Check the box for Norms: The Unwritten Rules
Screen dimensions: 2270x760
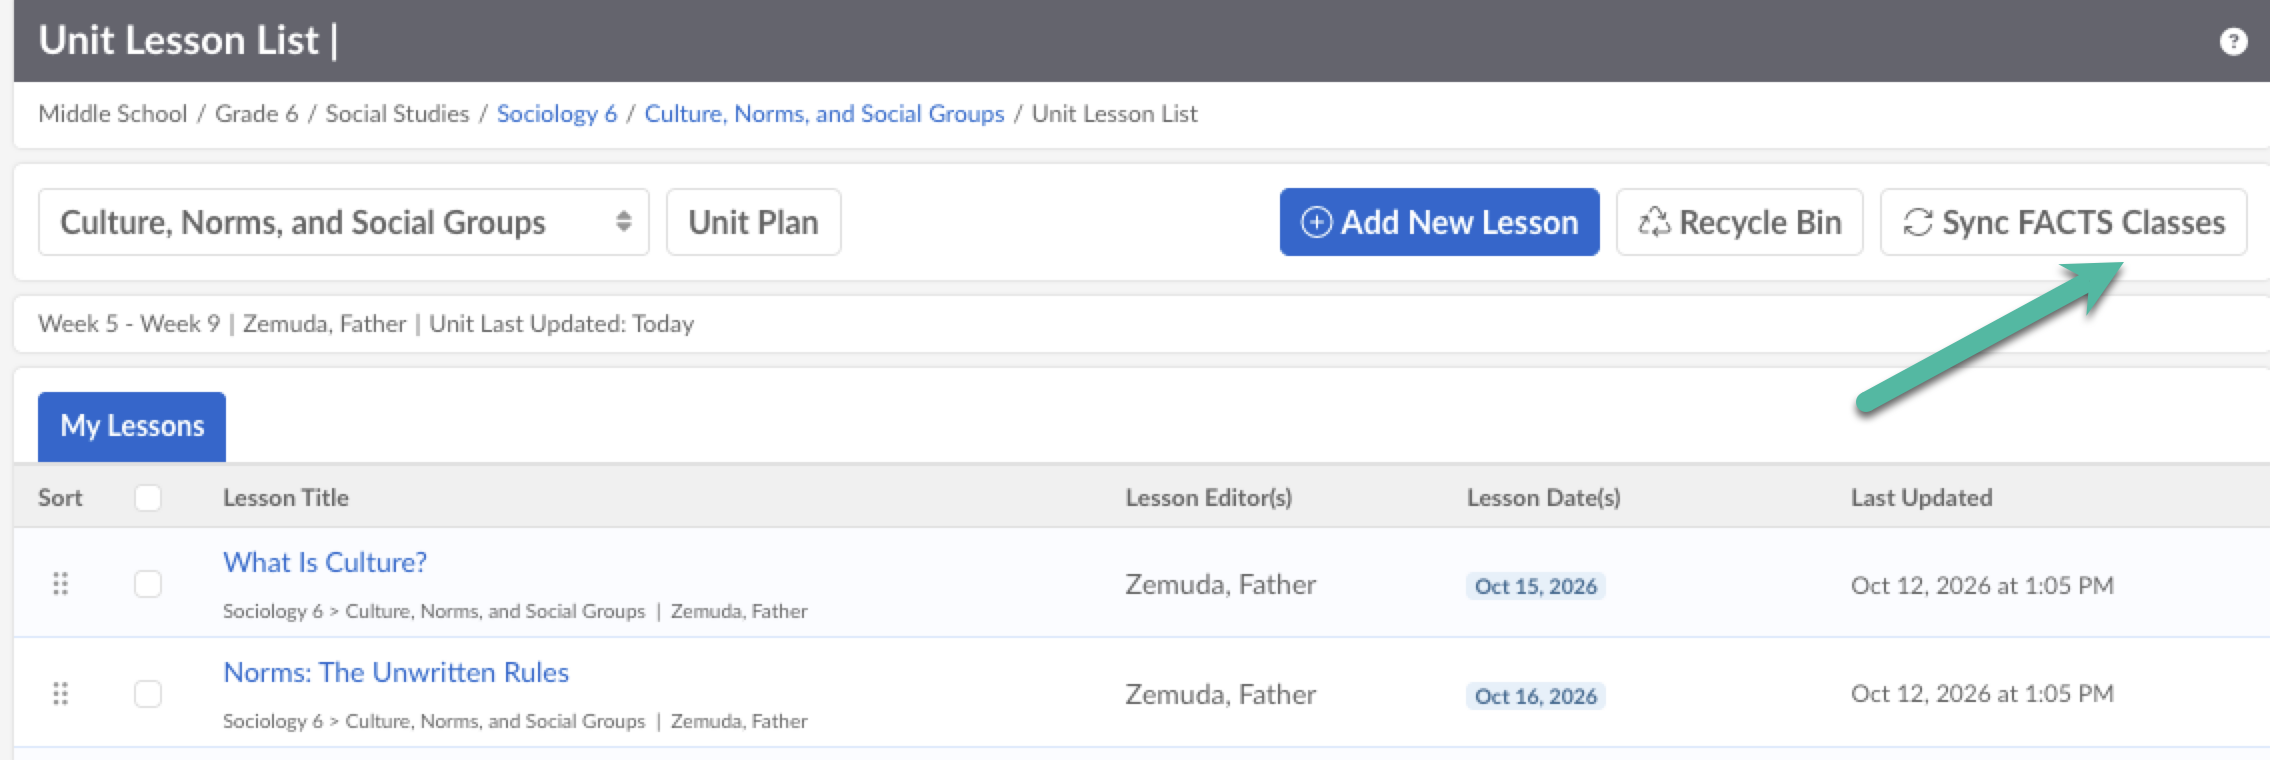(x=148, y=694)
